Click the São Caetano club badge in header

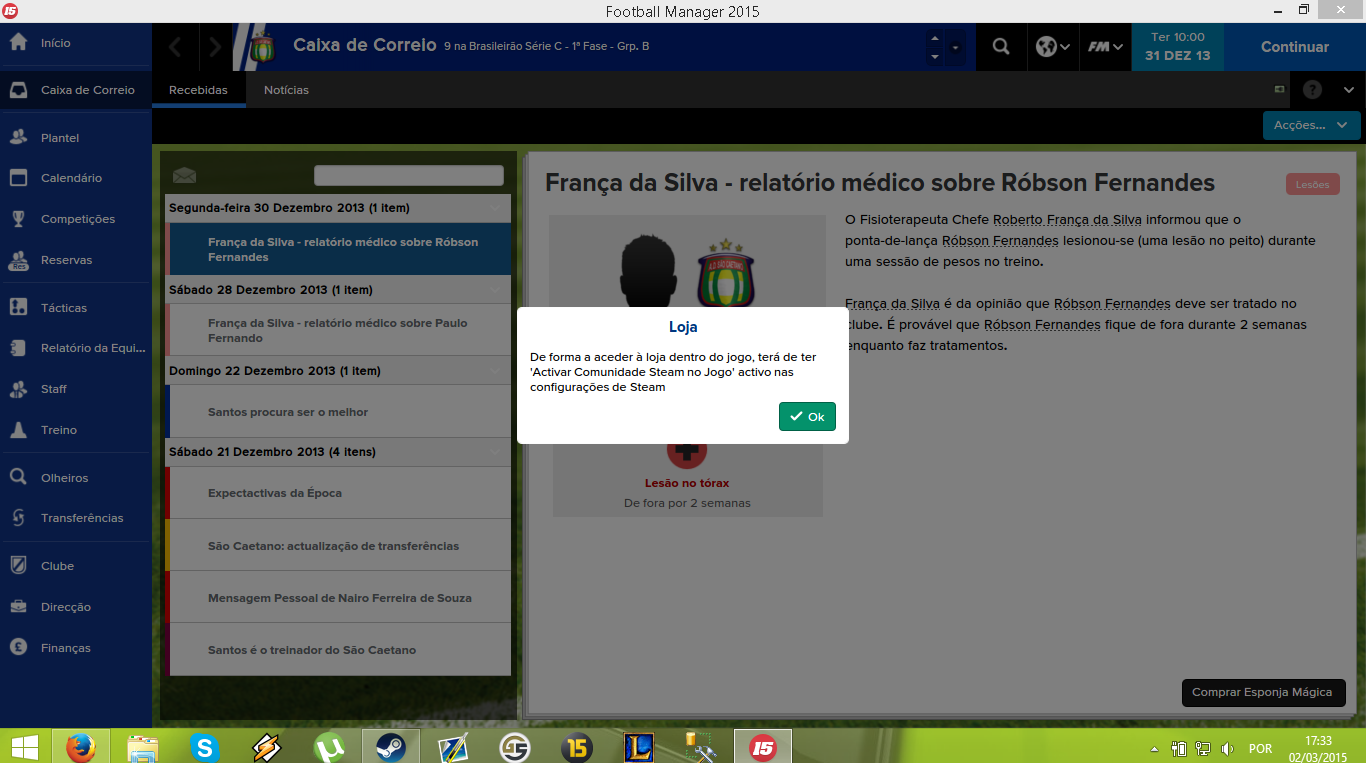(263, 47)
